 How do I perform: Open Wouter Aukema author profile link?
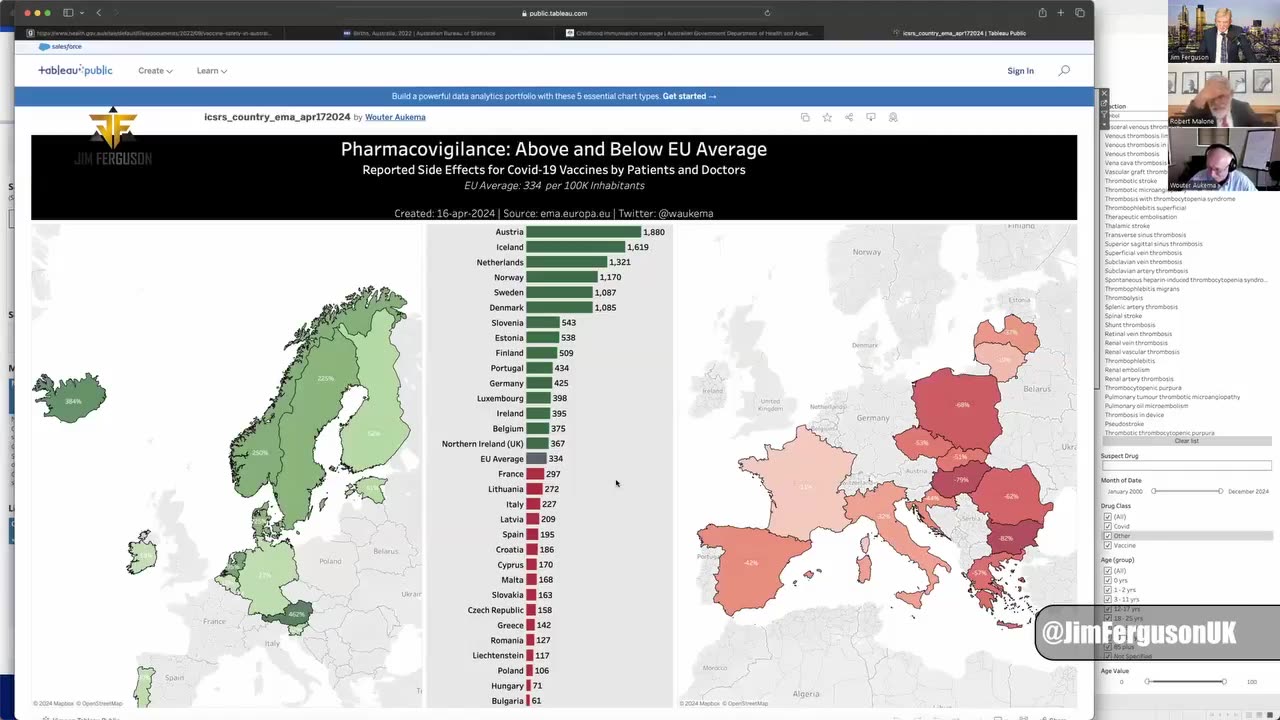coord(395,117)
